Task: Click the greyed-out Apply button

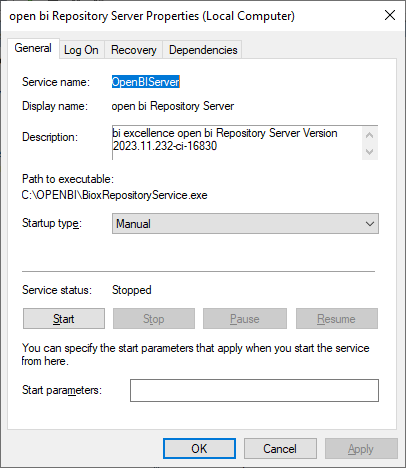Action: pyautogui.click(x=361, y=449)
